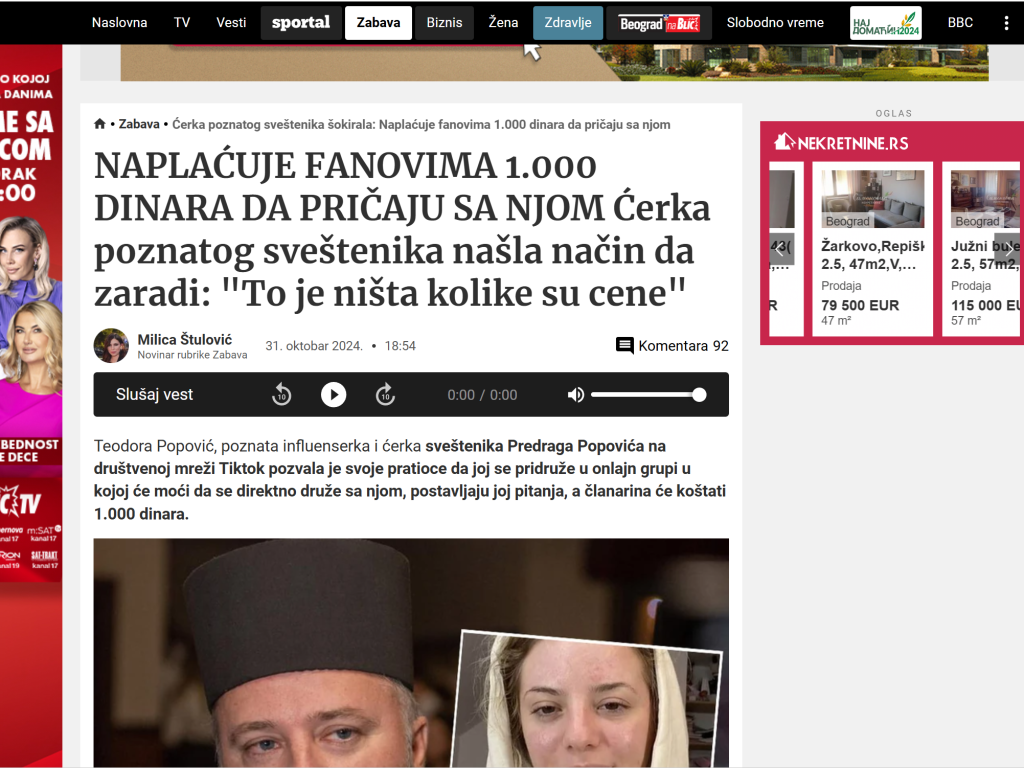Open Beograd na Blic section
This screenshot has width=1024, height=768.
[659, 23]
